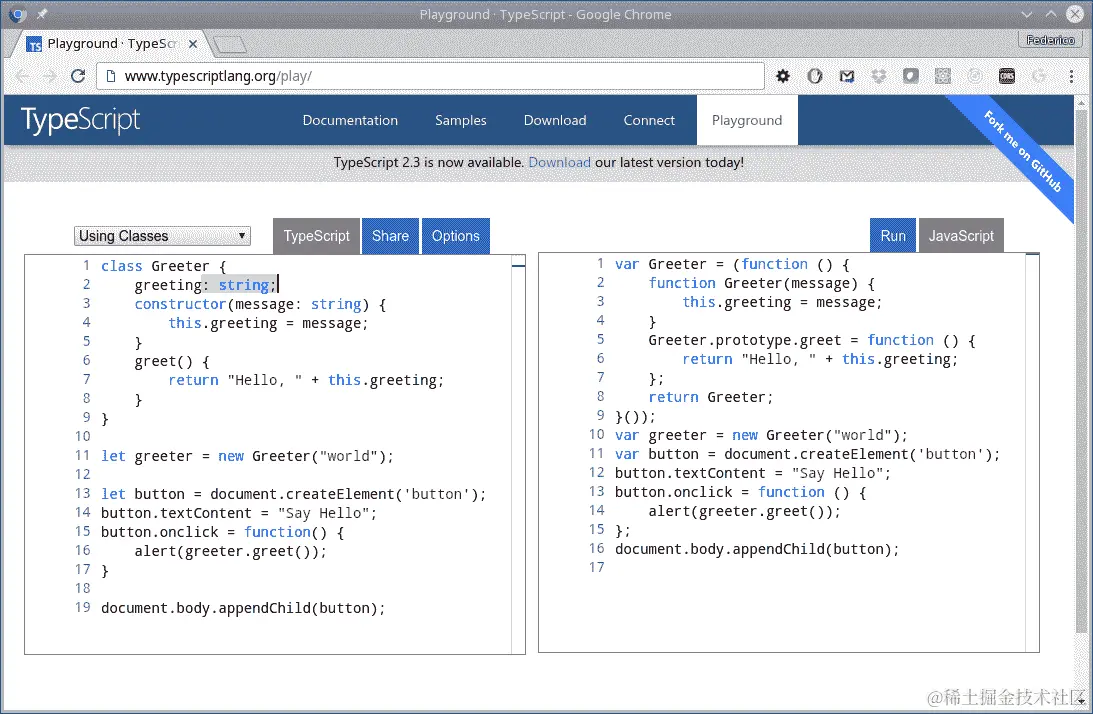Click 'return Greeter;' in JavaScript output
1093x714 pixels.
710,397
